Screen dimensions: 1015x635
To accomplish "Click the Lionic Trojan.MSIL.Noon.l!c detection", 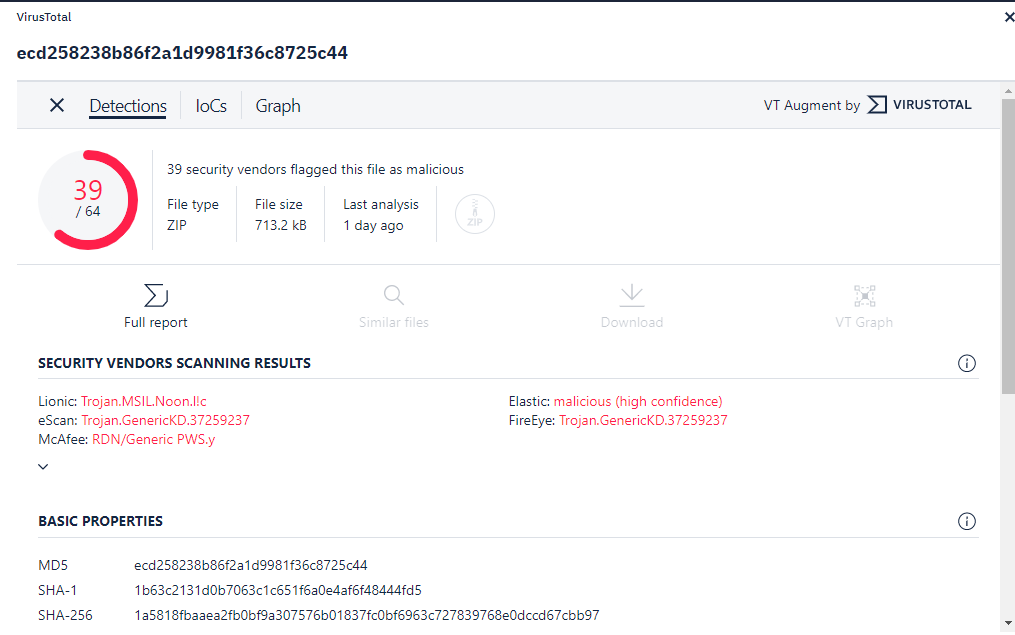I will (144, 401).
